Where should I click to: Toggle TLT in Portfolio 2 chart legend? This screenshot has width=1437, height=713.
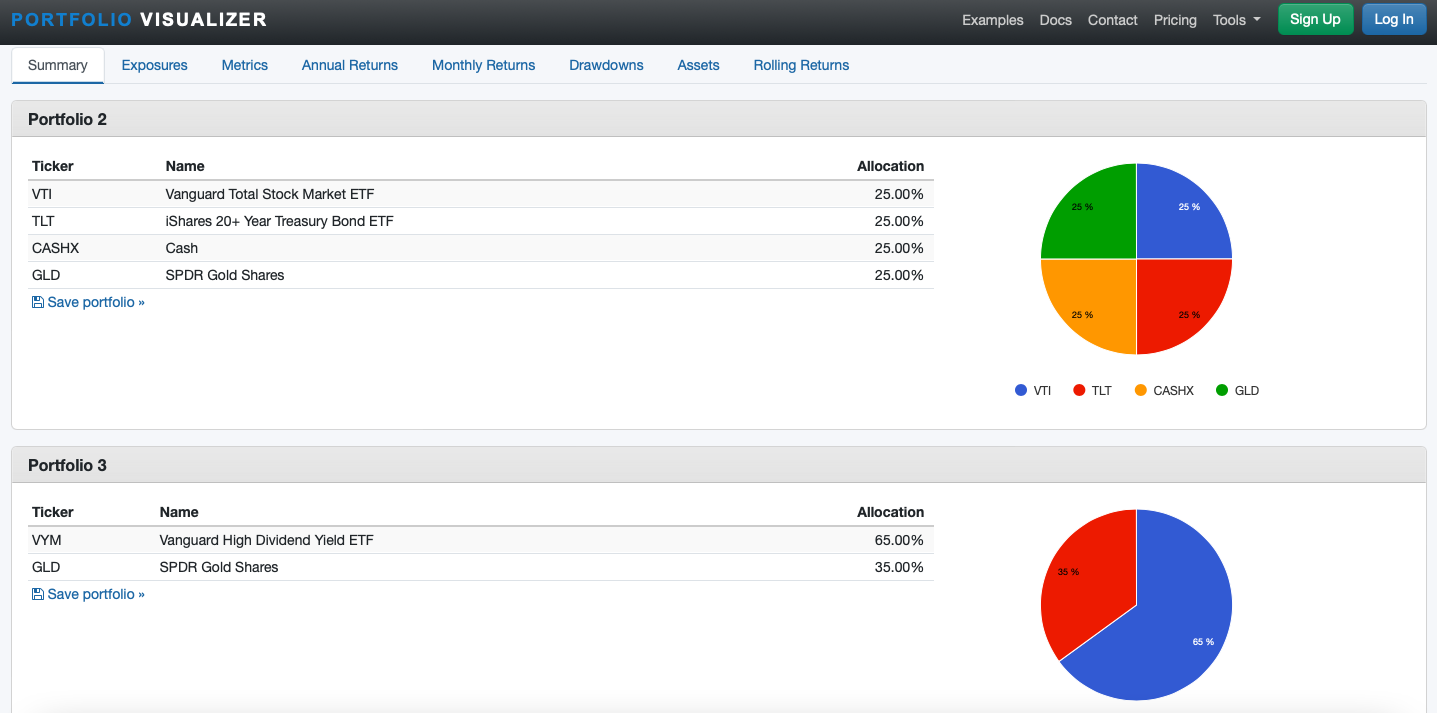pyautogui.click(x=1092, y=391)
